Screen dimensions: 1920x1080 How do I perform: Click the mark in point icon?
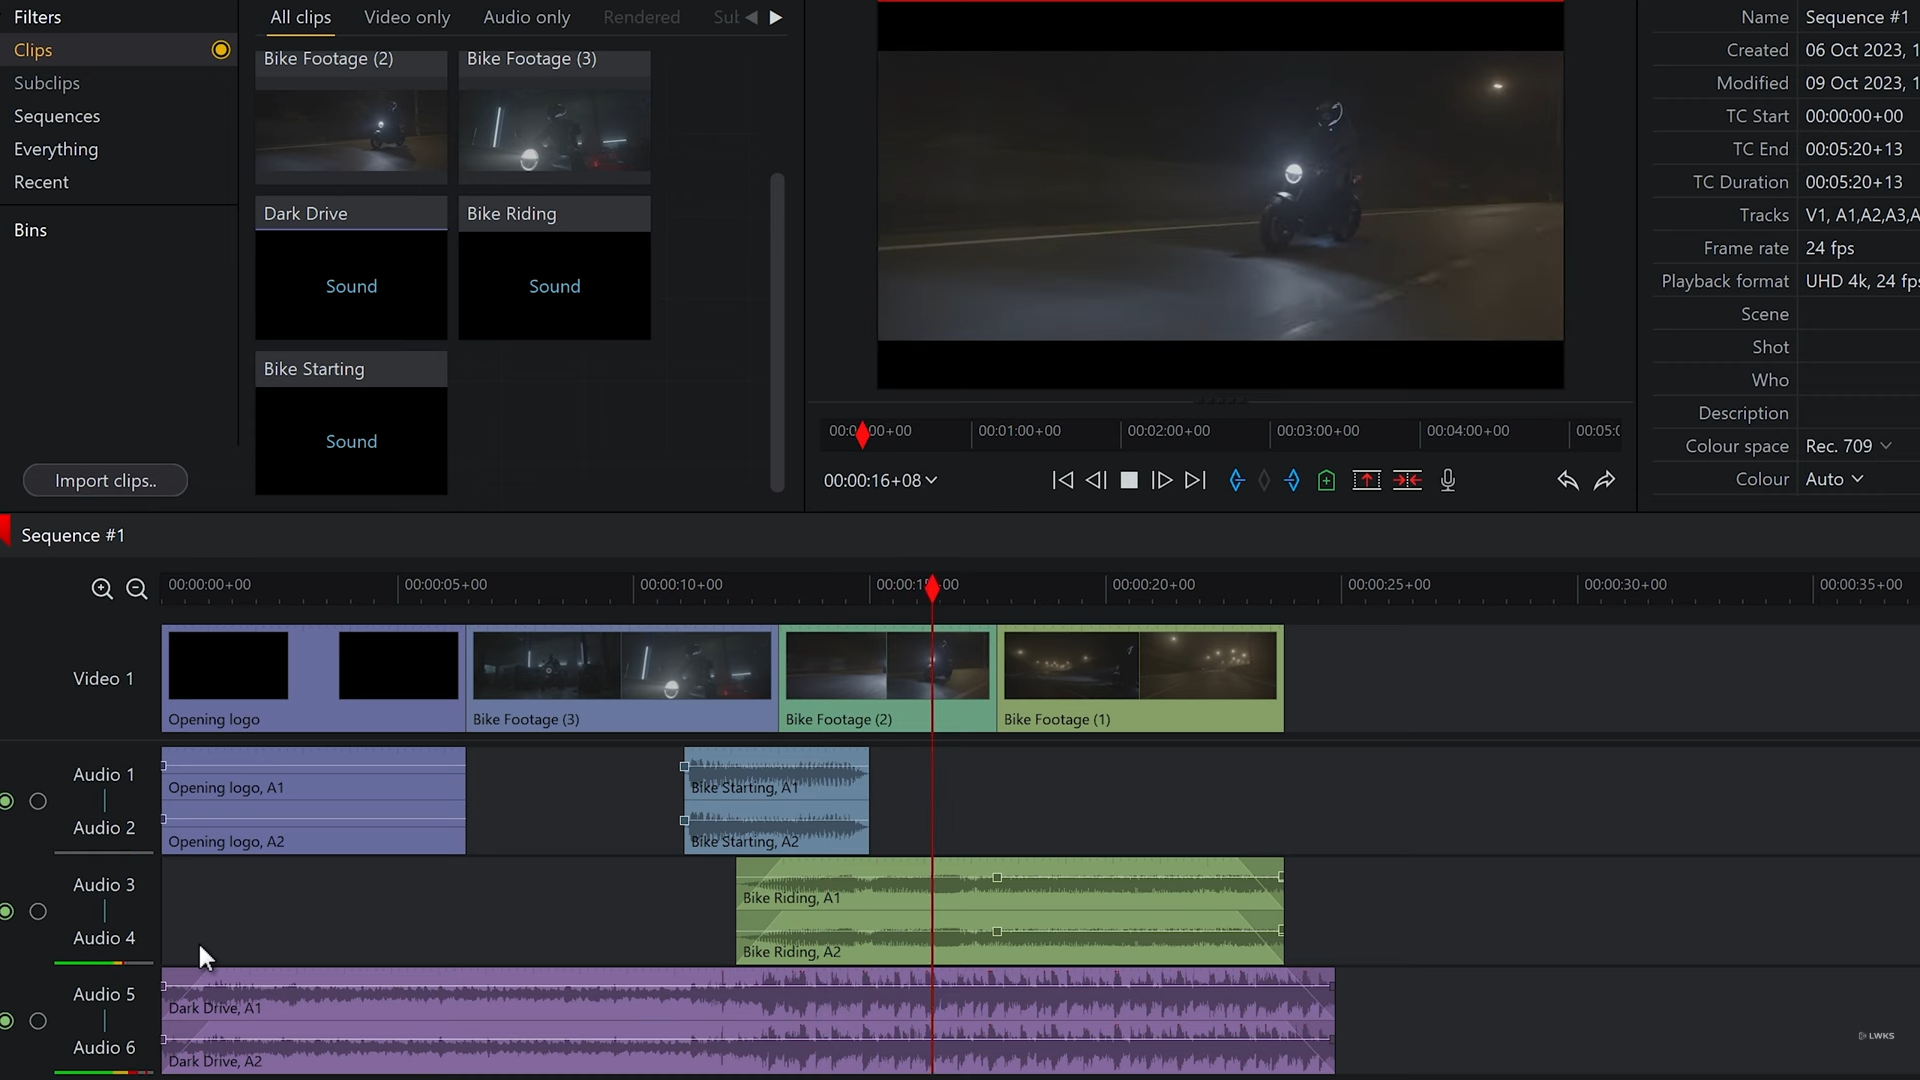tap(1236, 481)
